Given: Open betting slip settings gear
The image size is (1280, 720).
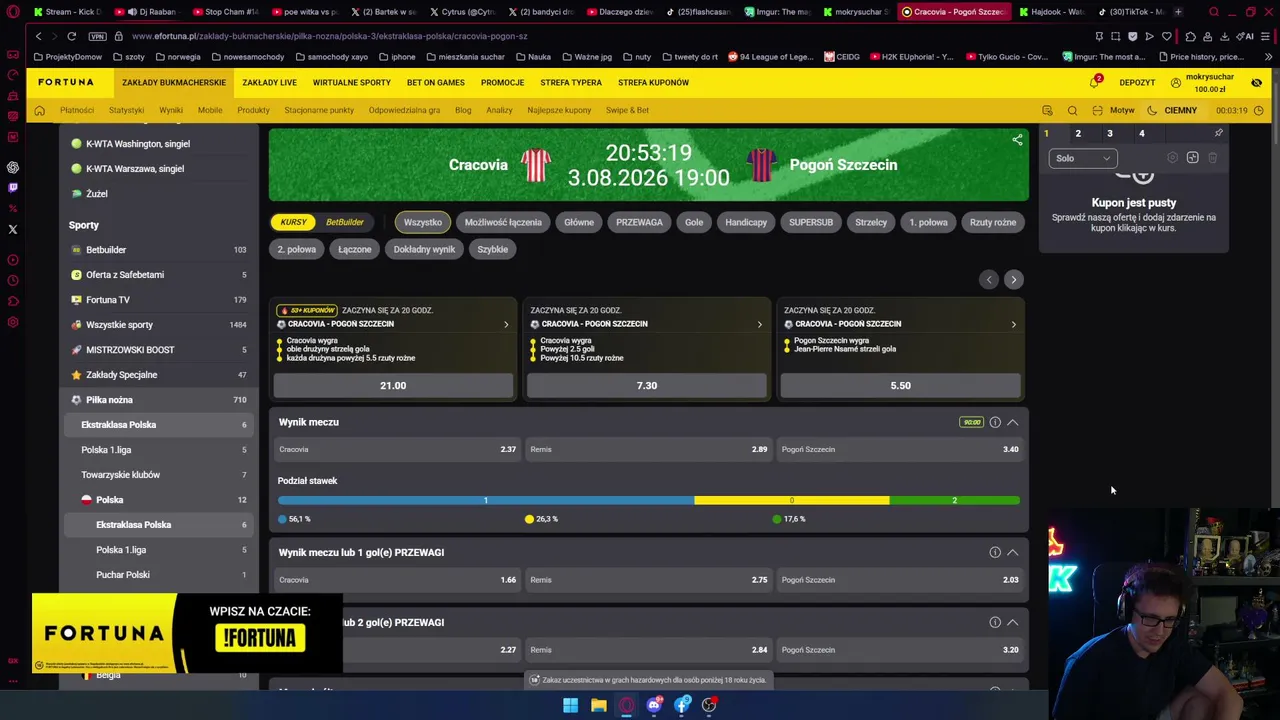Looking at the screenshot, I should (x=1172, y=158).
